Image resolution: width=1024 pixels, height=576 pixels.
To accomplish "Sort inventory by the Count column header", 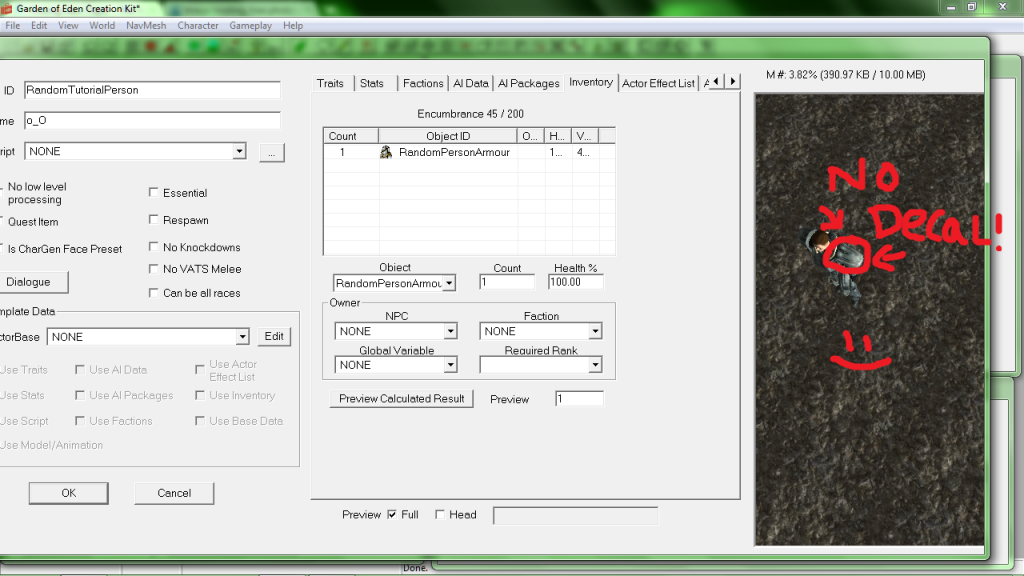I will (351, 136).
